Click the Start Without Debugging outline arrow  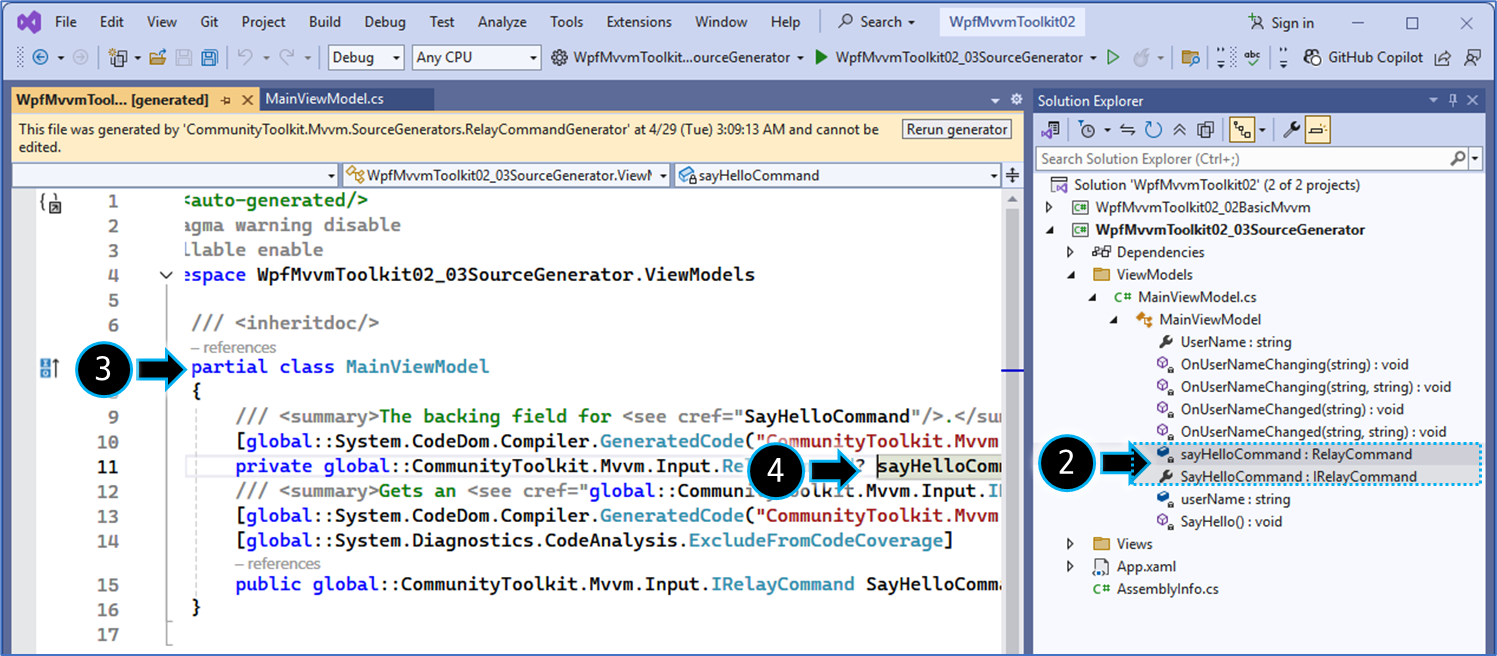(1113, 58)
